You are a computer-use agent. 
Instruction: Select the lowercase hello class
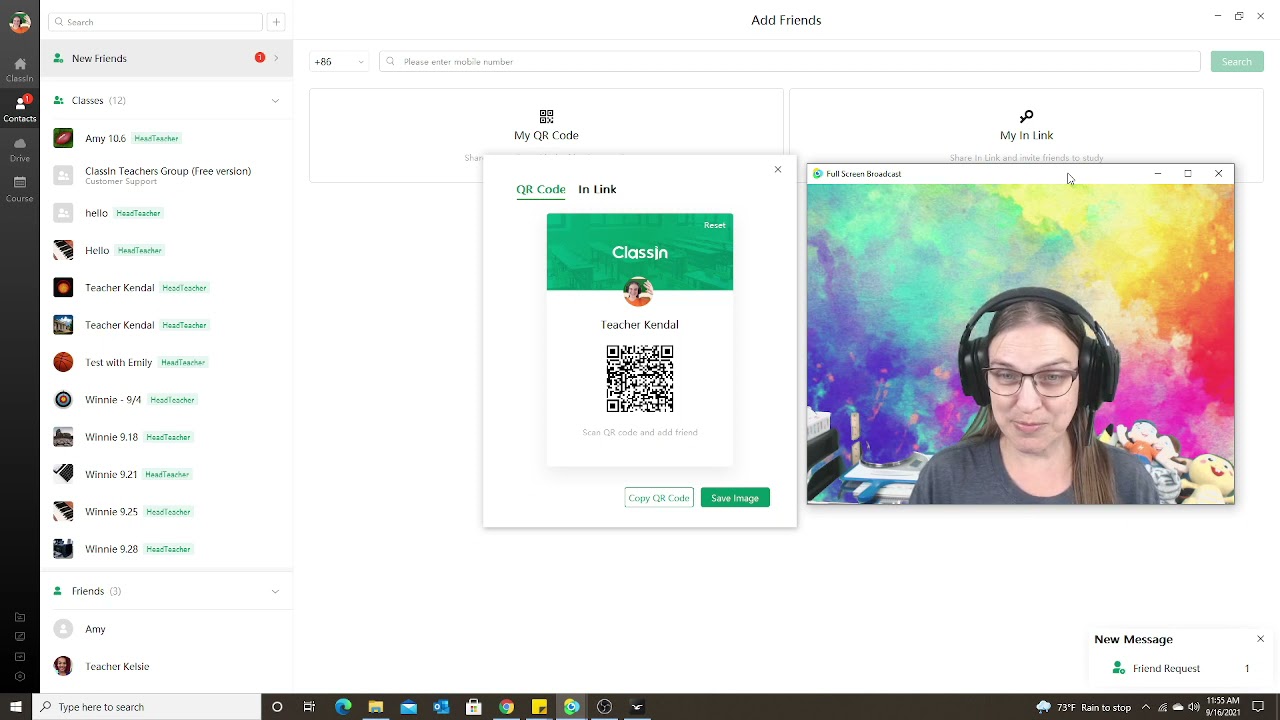(x=167, y=213)
